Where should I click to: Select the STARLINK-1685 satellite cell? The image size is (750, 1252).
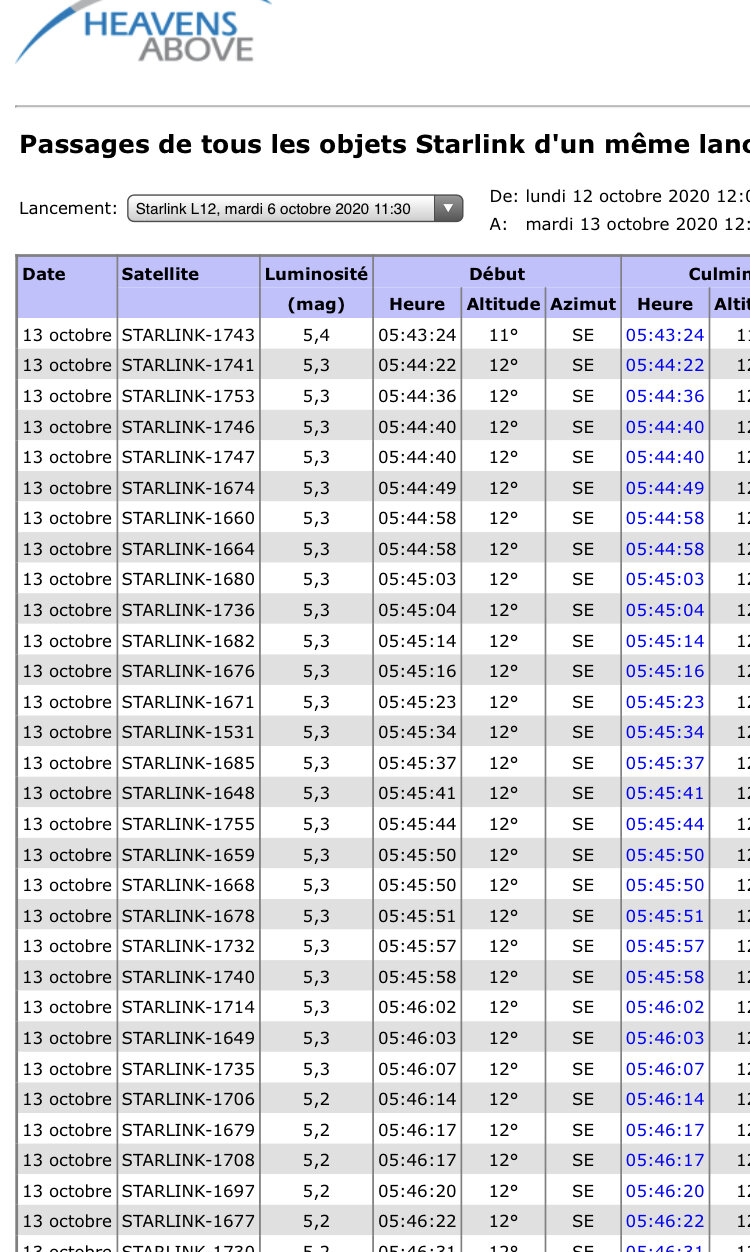click(x=188, y=763)
